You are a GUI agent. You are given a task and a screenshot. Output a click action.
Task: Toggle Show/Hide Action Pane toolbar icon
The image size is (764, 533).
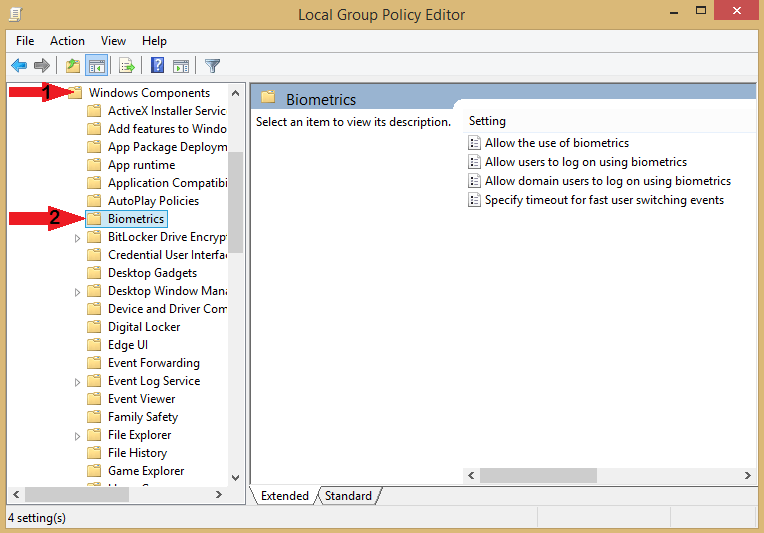click(x=181, y=66)
